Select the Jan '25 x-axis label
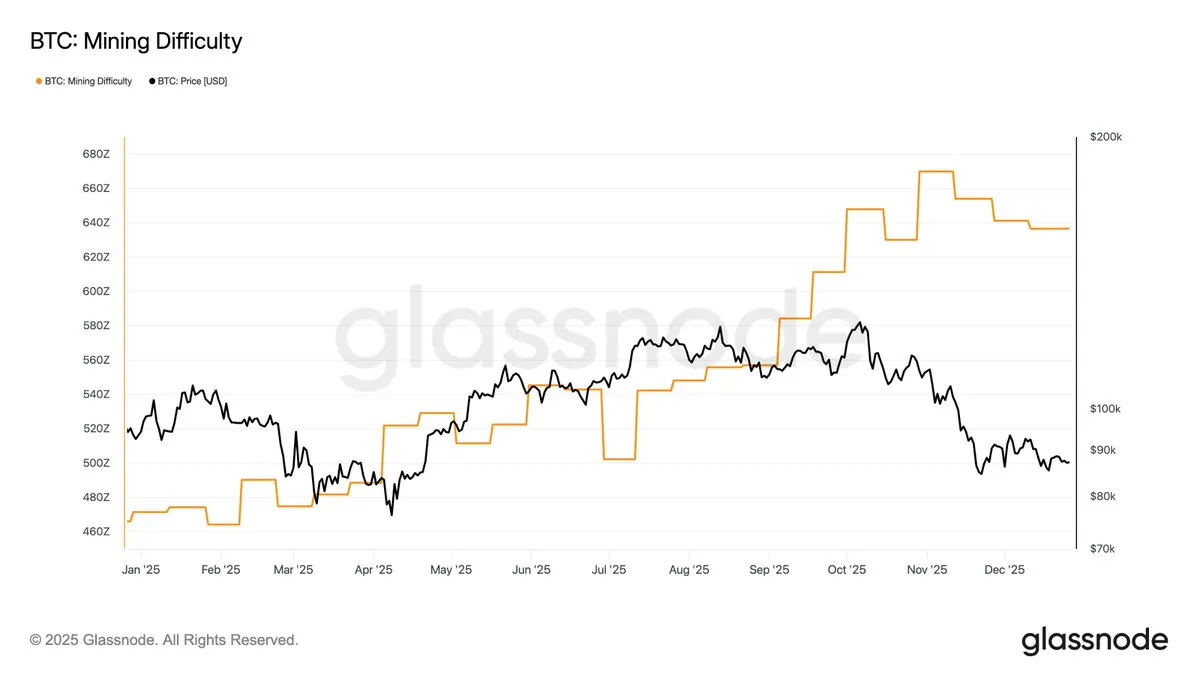Screen dimensions: 1200x675 click(141, 570)
